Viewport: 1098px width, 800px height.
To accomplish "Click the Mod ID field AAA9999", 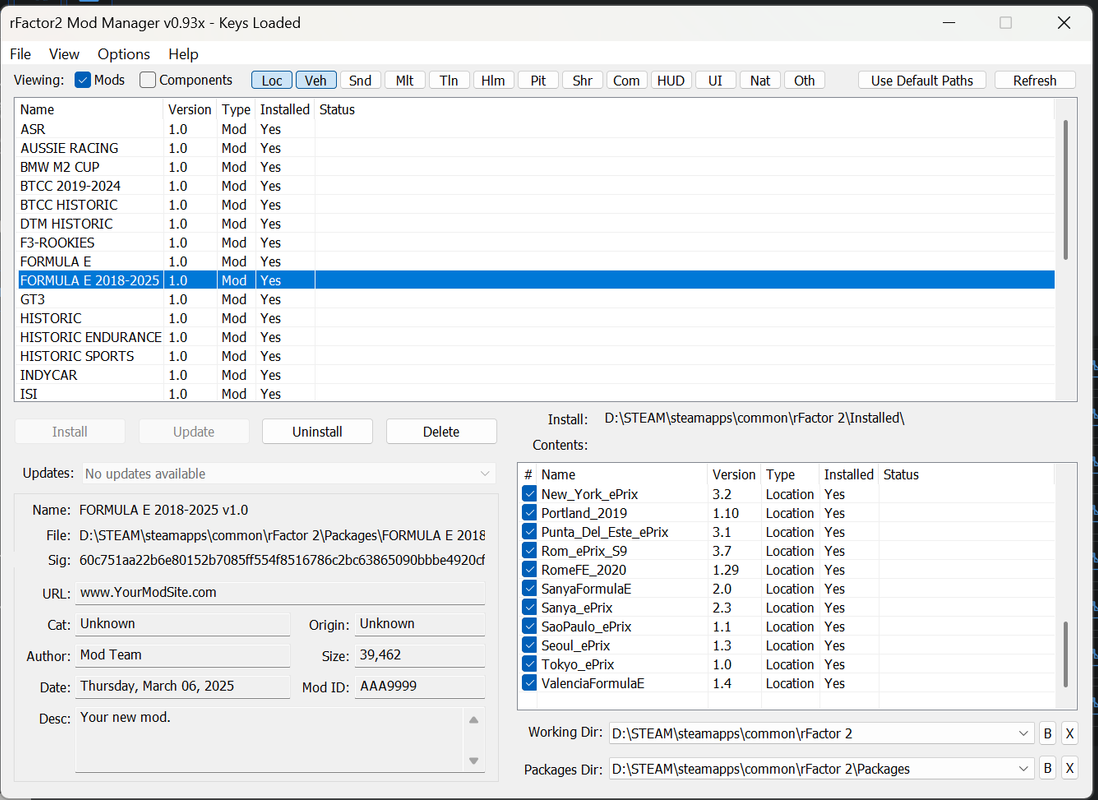I will point(419,687).
